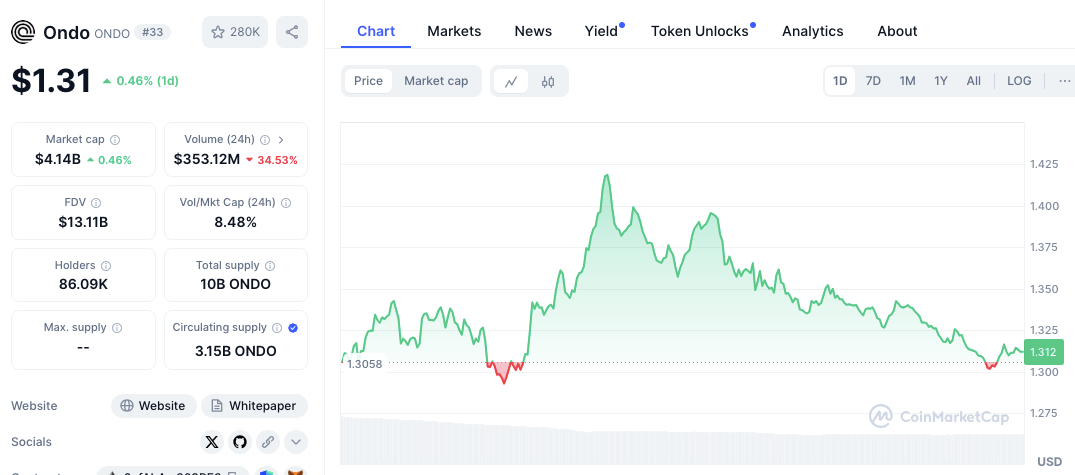
Task: Open the Website link button
Action: click(x=154, y=406)
